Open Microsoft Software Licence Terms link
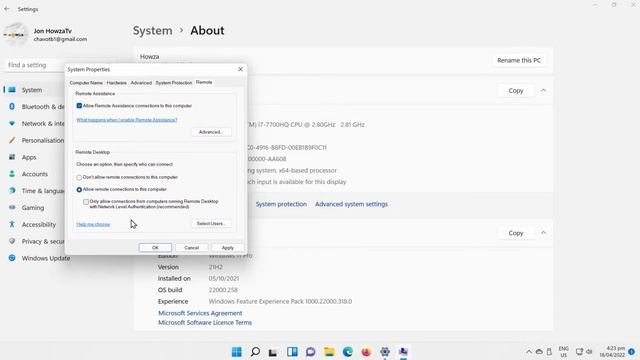The width and height of the screenshot is (640, 360). point(205,322)
